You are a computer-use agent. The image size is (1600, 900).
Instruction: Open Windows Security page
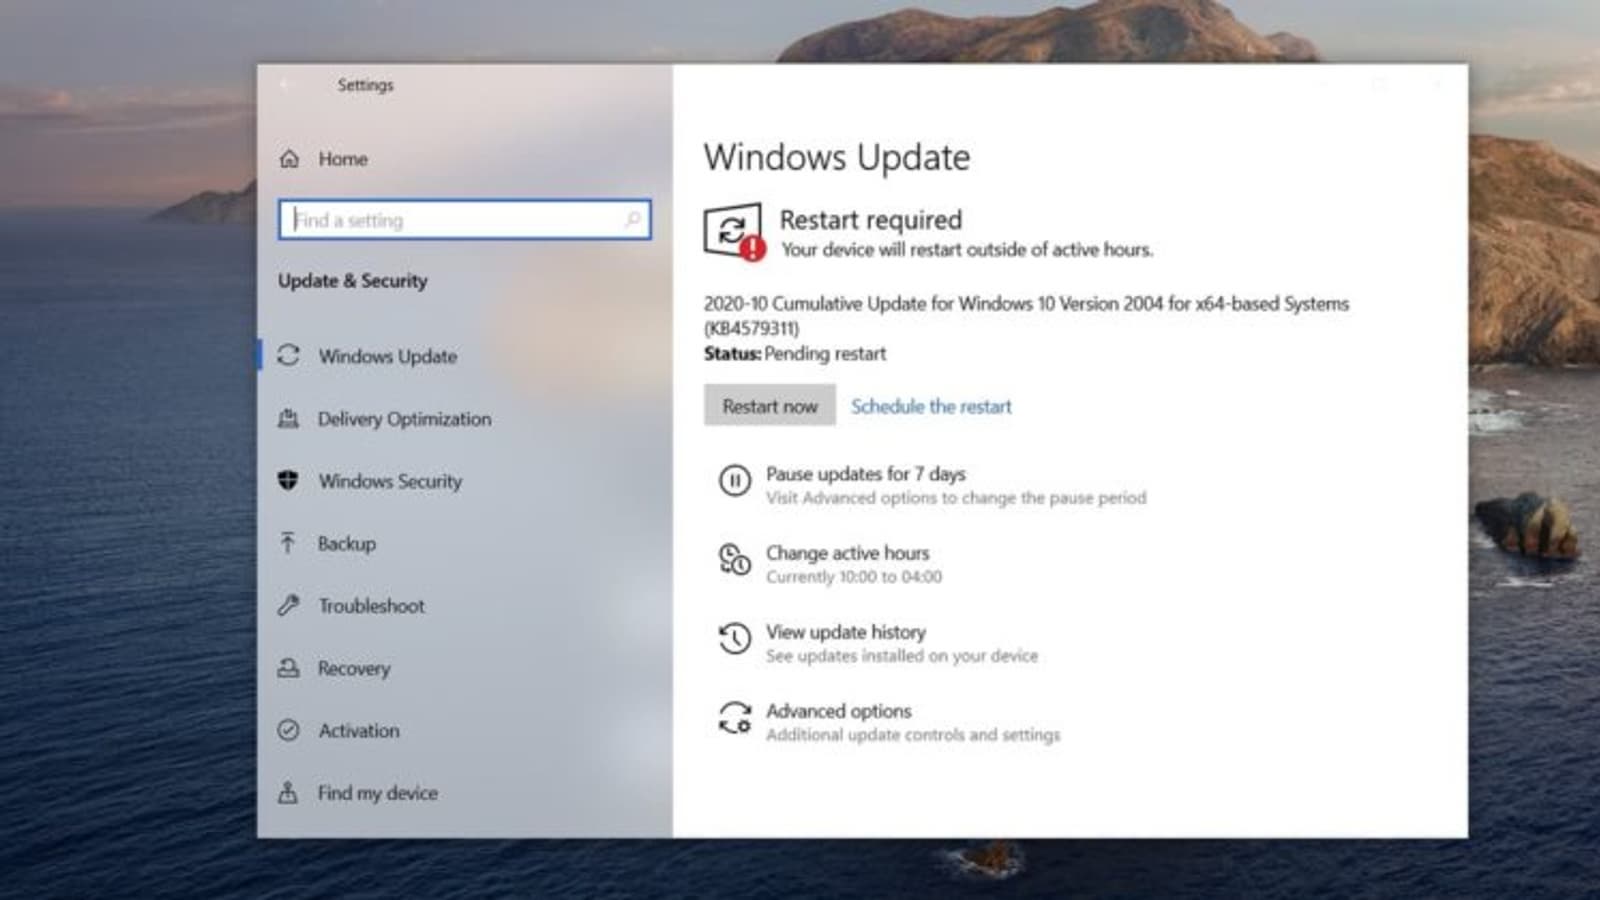[x=390, y=481]
